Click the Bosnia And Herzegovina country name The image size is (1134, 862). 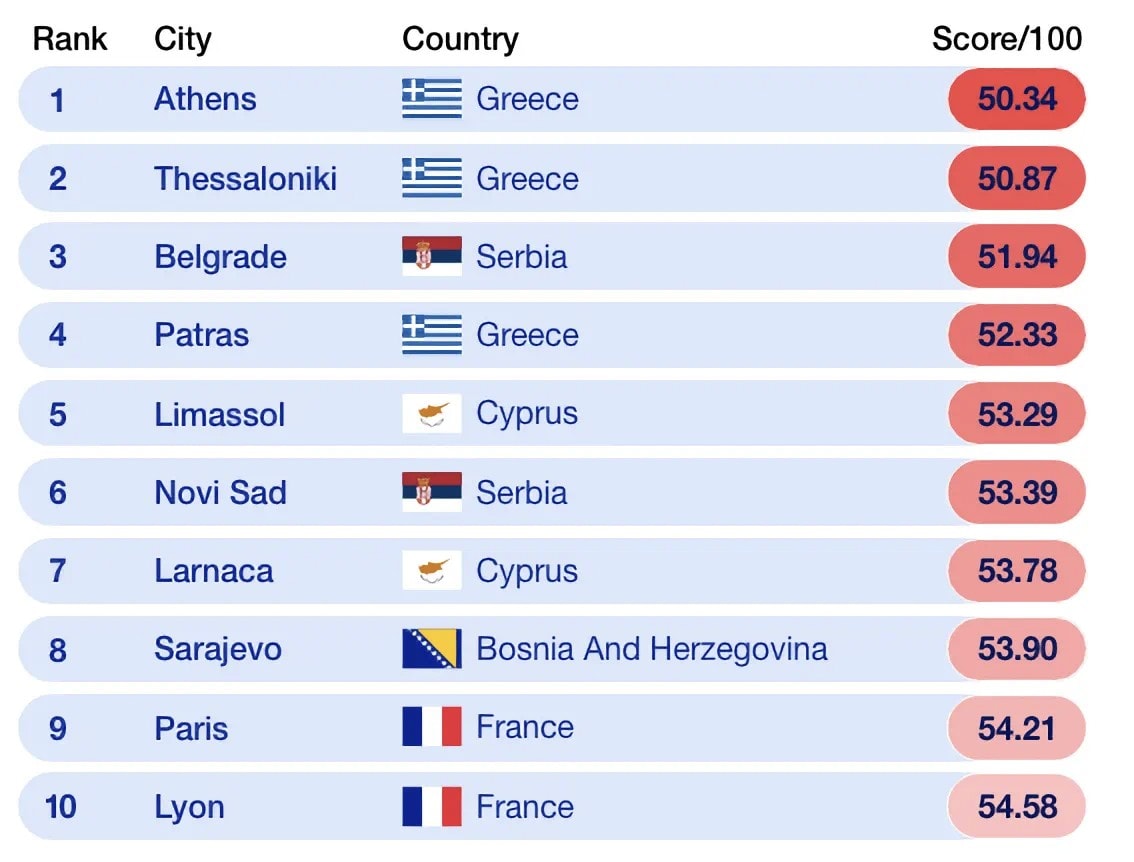coord(651,649)
